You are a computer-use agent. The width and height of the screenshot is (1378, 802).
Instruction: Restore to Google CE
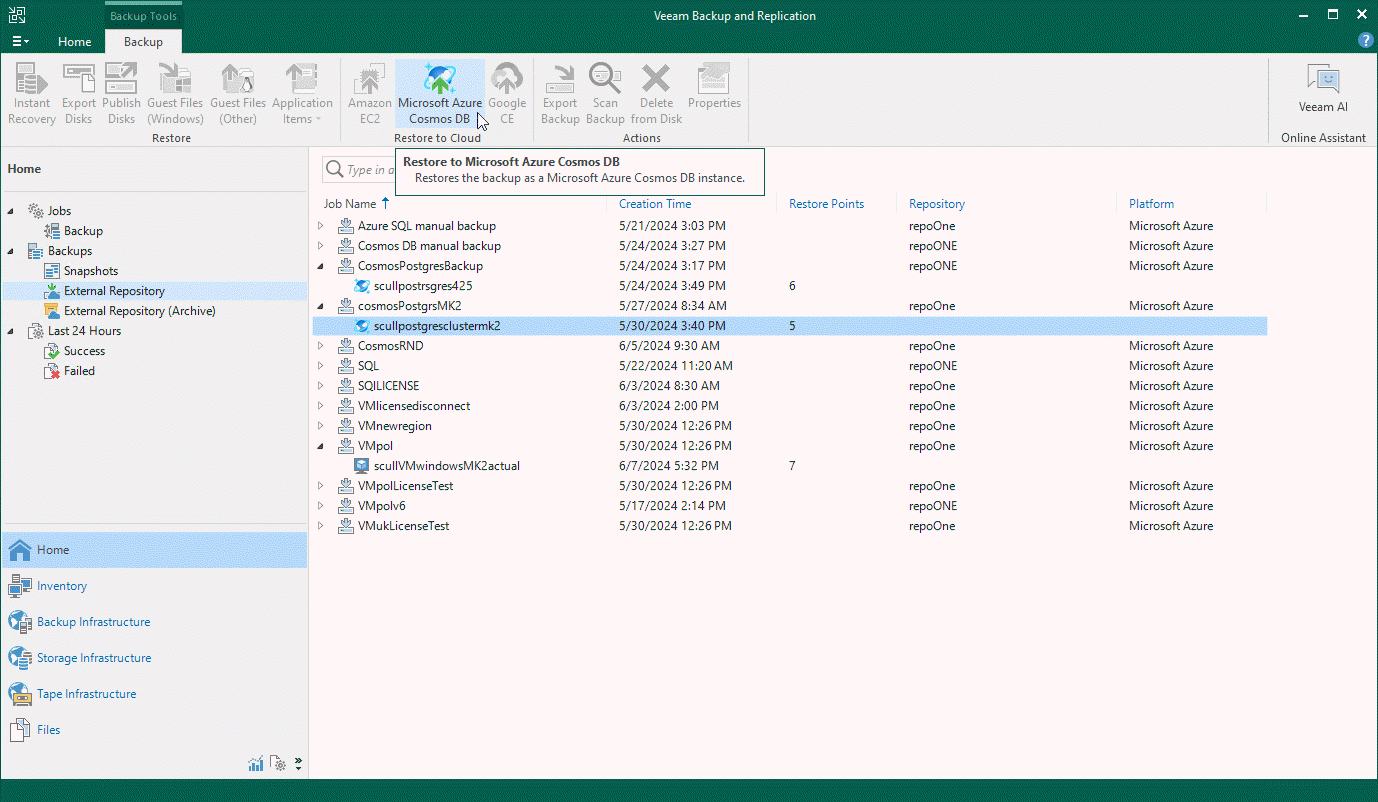click(507, 93)
